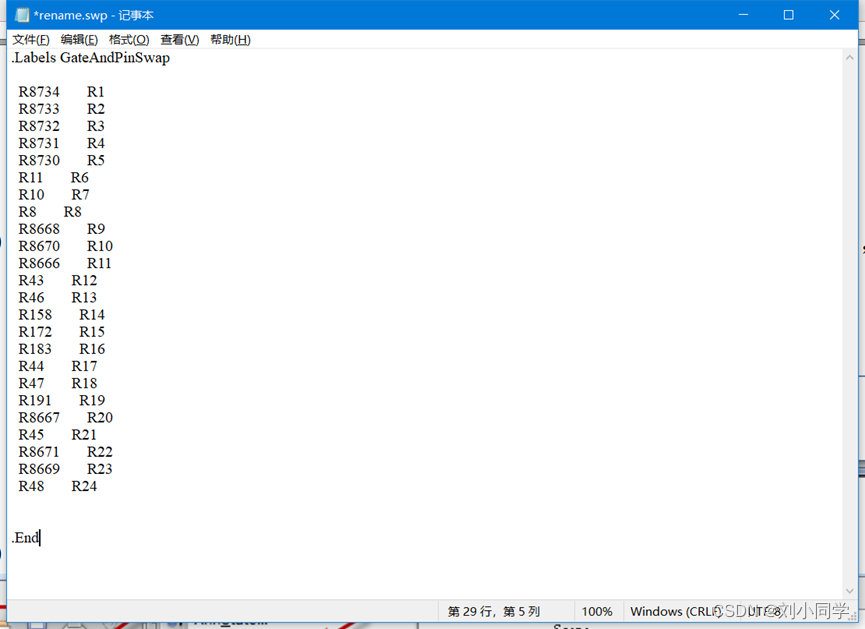Click the 第 29 行 line/column indicator
This screenshot has width=865, height=629.
494,611
